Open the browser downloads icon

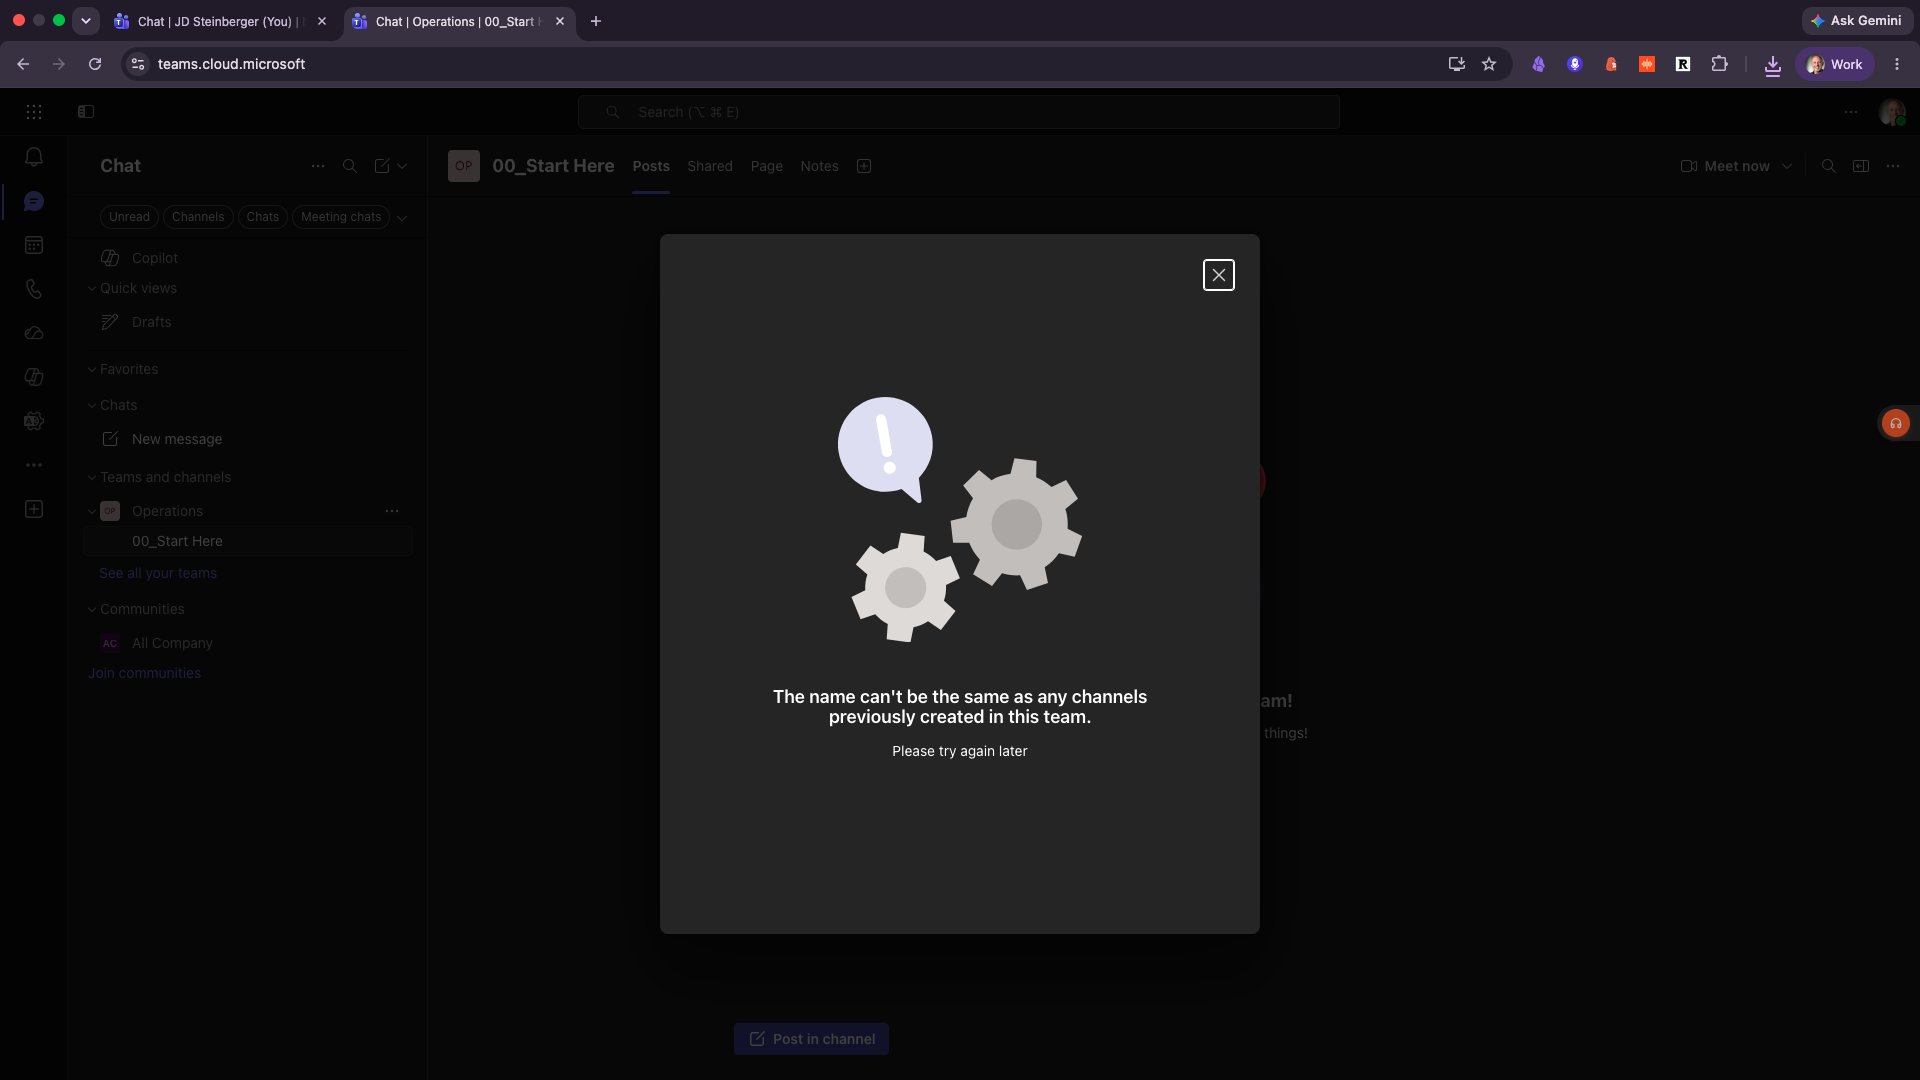1773,65
